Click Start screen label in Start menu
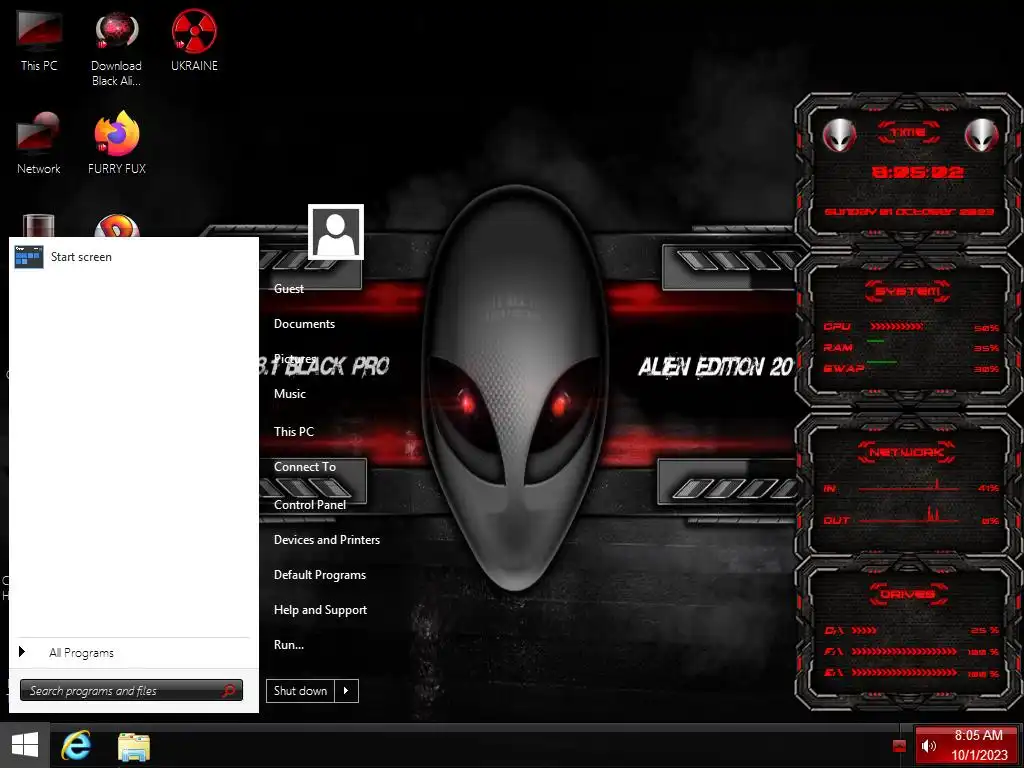The height and width of the screenshot is (768, 1024). point(81,257)
